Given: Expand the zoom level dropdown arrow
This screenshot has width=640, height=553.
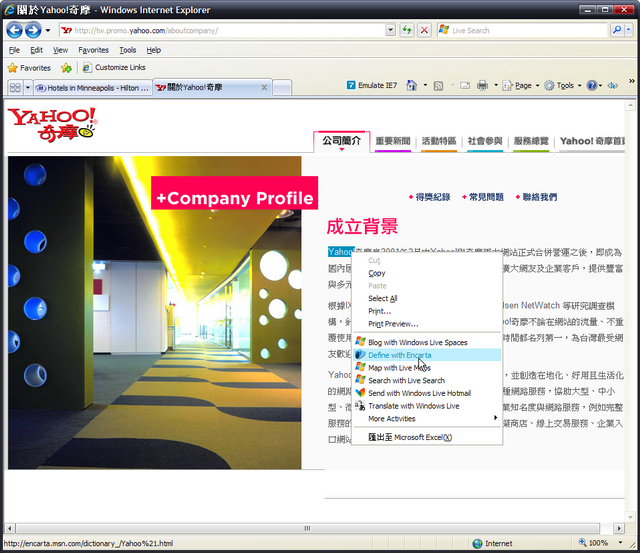Looking at the screenshot, I should (x=620, y=543).
